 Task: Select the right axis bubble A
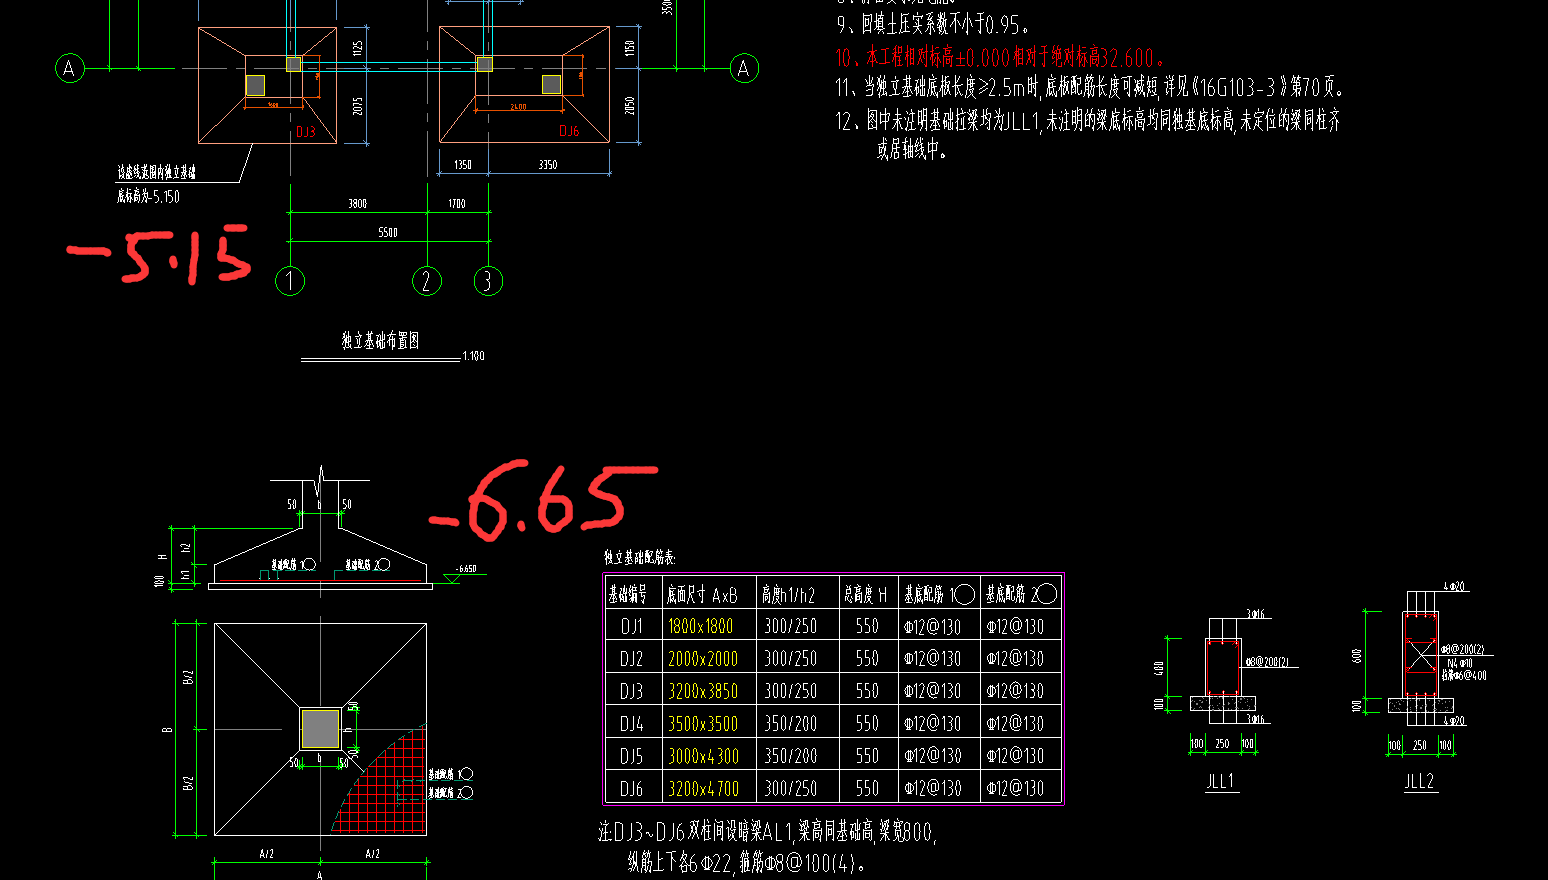[x=743, y=68]
